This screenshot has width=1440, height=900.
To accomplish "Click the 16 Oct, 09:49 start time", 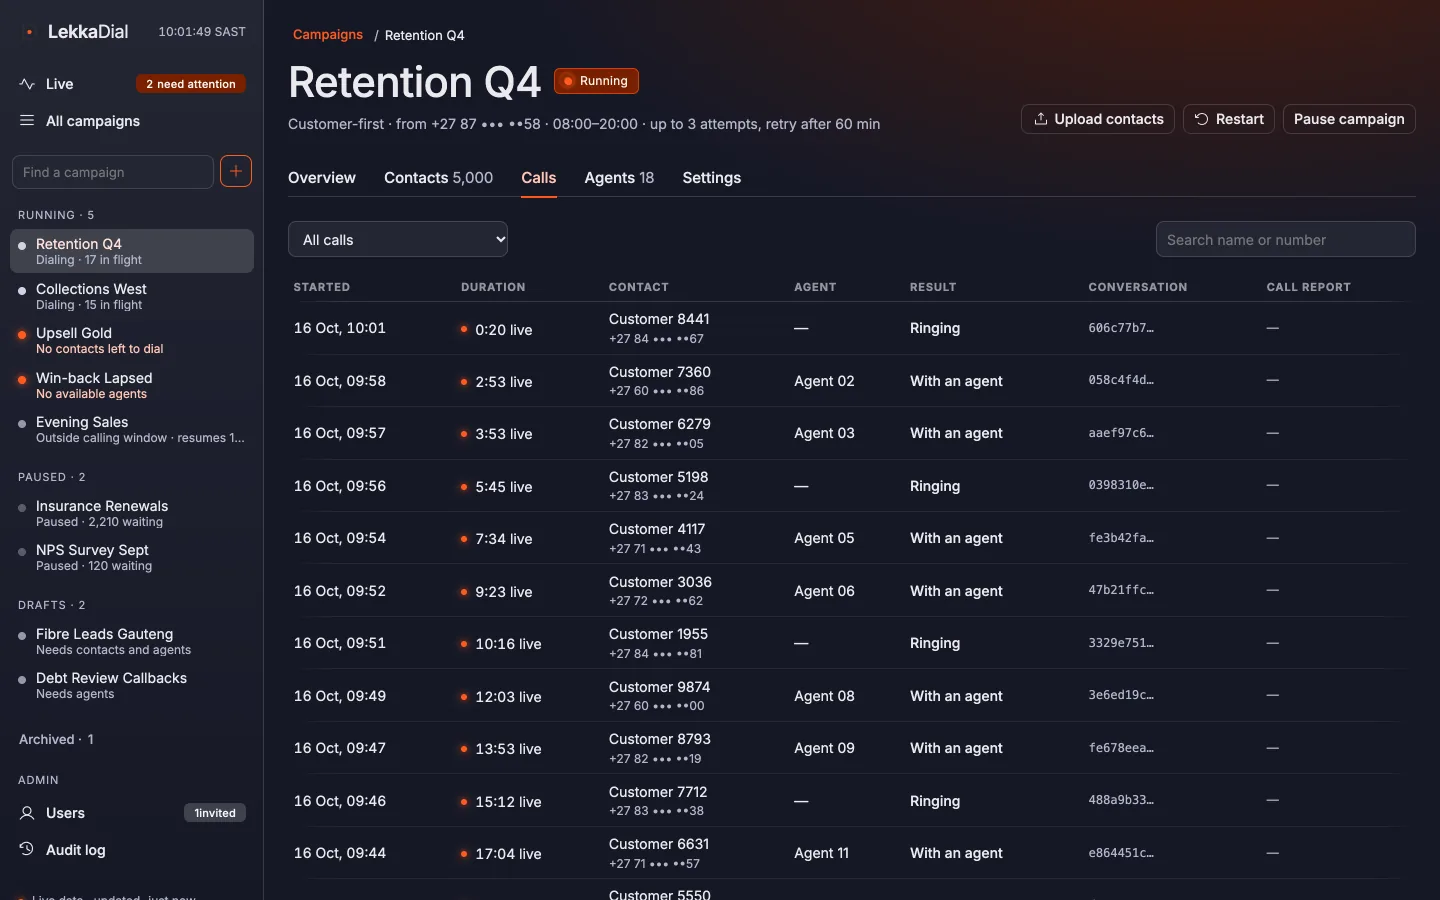I will (x=339, y=696).
